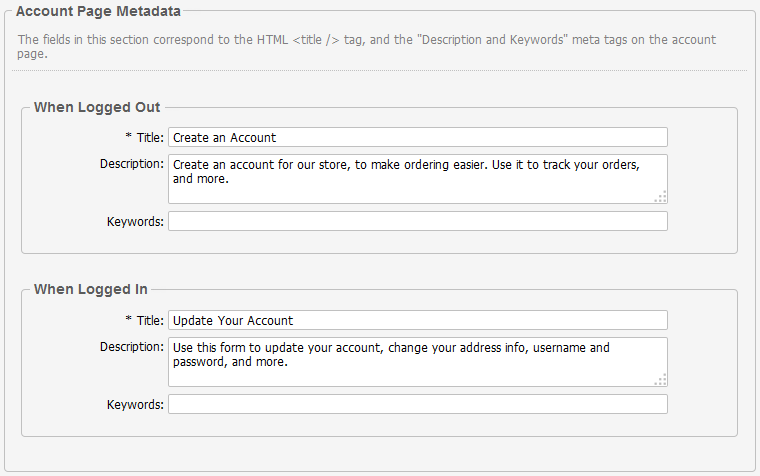Click the logged-out Title field "Create an Account"

coord(417,137)
